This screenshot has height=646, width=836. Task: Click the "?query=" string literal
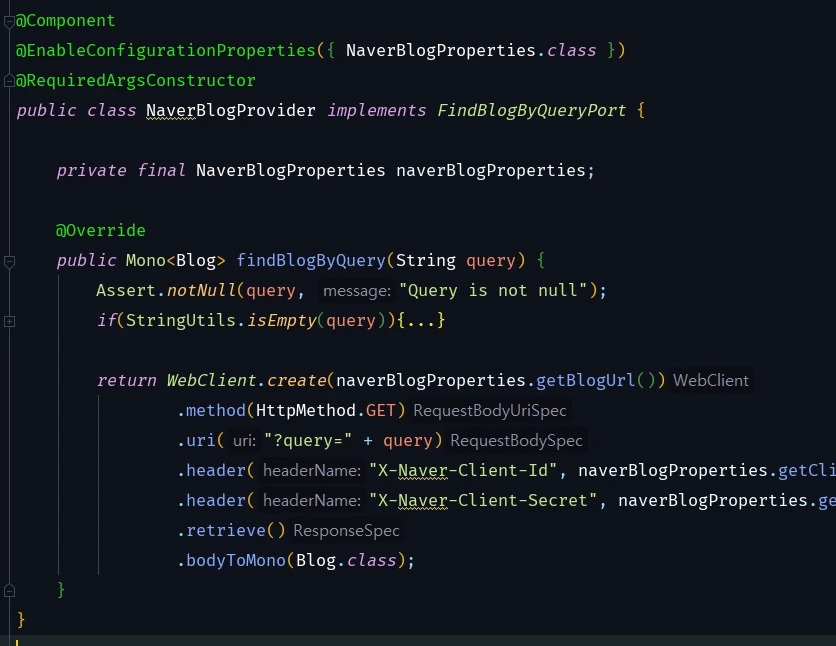(308, 441)
